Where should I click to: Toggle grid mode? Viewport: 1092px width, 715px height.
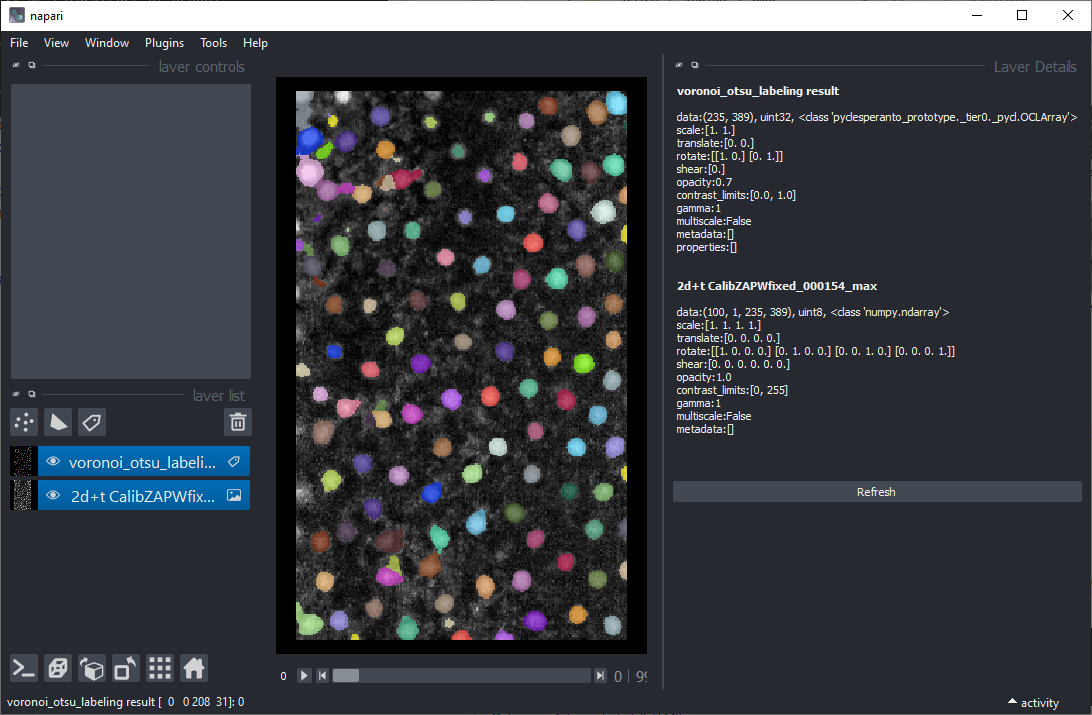pos(160,668)
